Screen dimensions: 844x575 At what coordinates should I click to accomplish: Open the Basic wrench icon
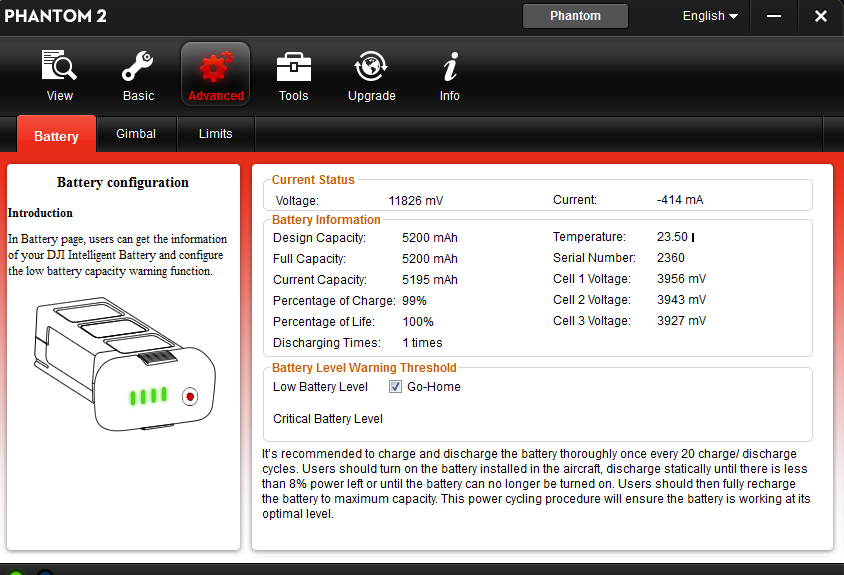(x=138, y=66)
